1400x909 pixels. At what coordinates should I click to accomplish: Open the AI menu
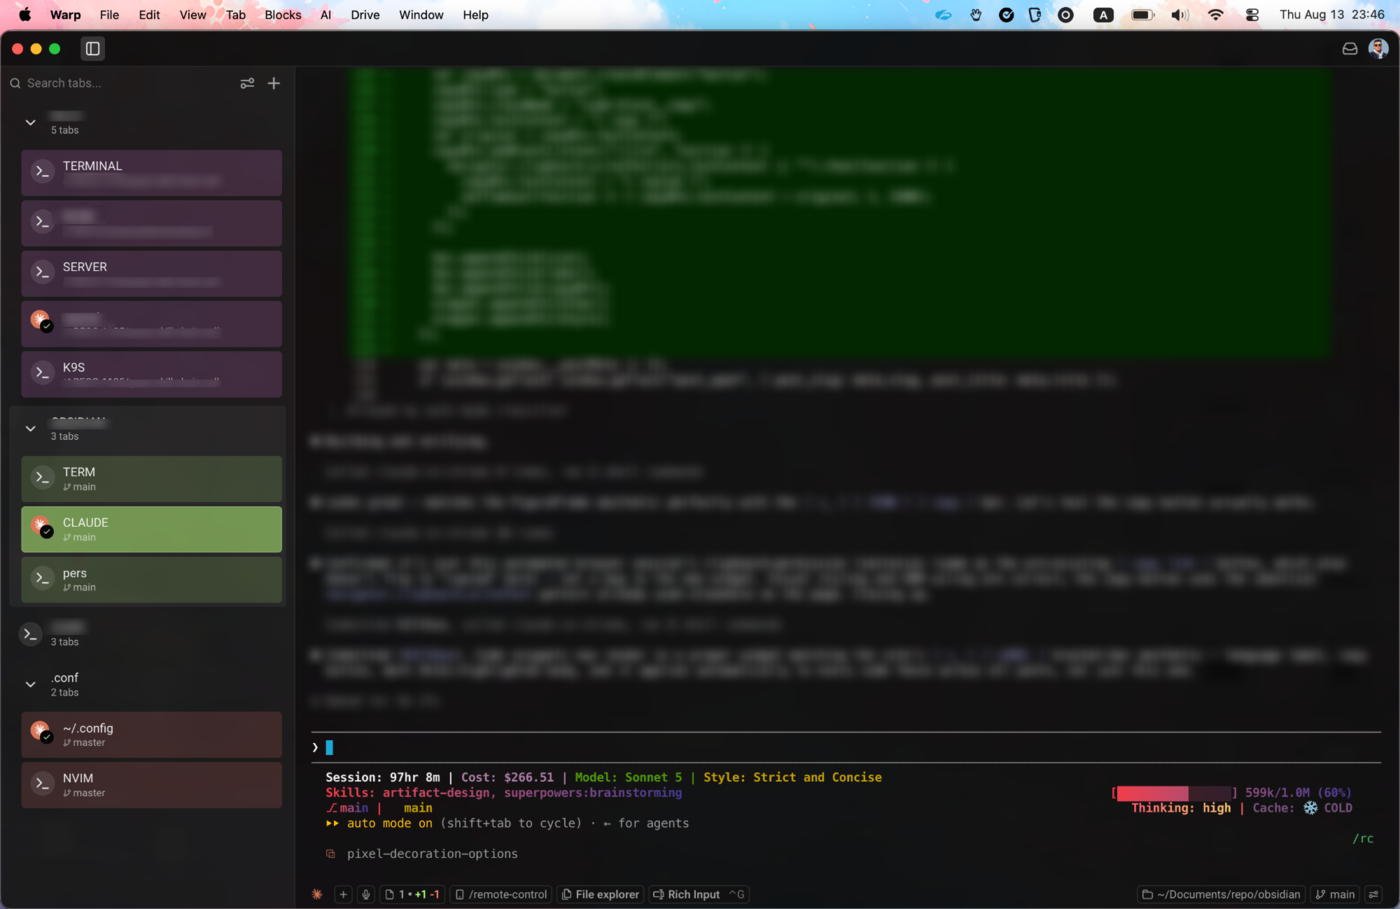click(x=326, y=15)
